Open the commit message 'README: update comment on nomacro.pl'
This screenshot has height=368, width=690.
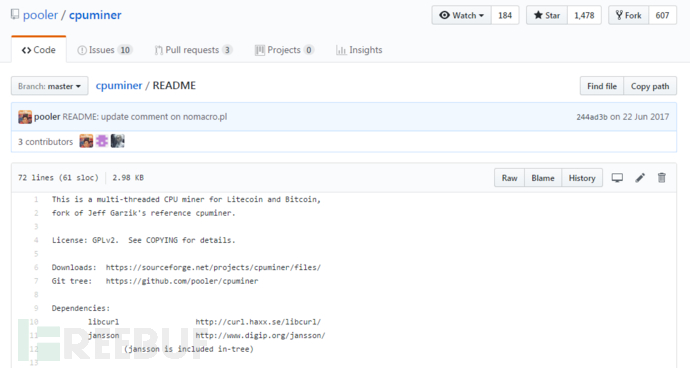pos(145,117)
